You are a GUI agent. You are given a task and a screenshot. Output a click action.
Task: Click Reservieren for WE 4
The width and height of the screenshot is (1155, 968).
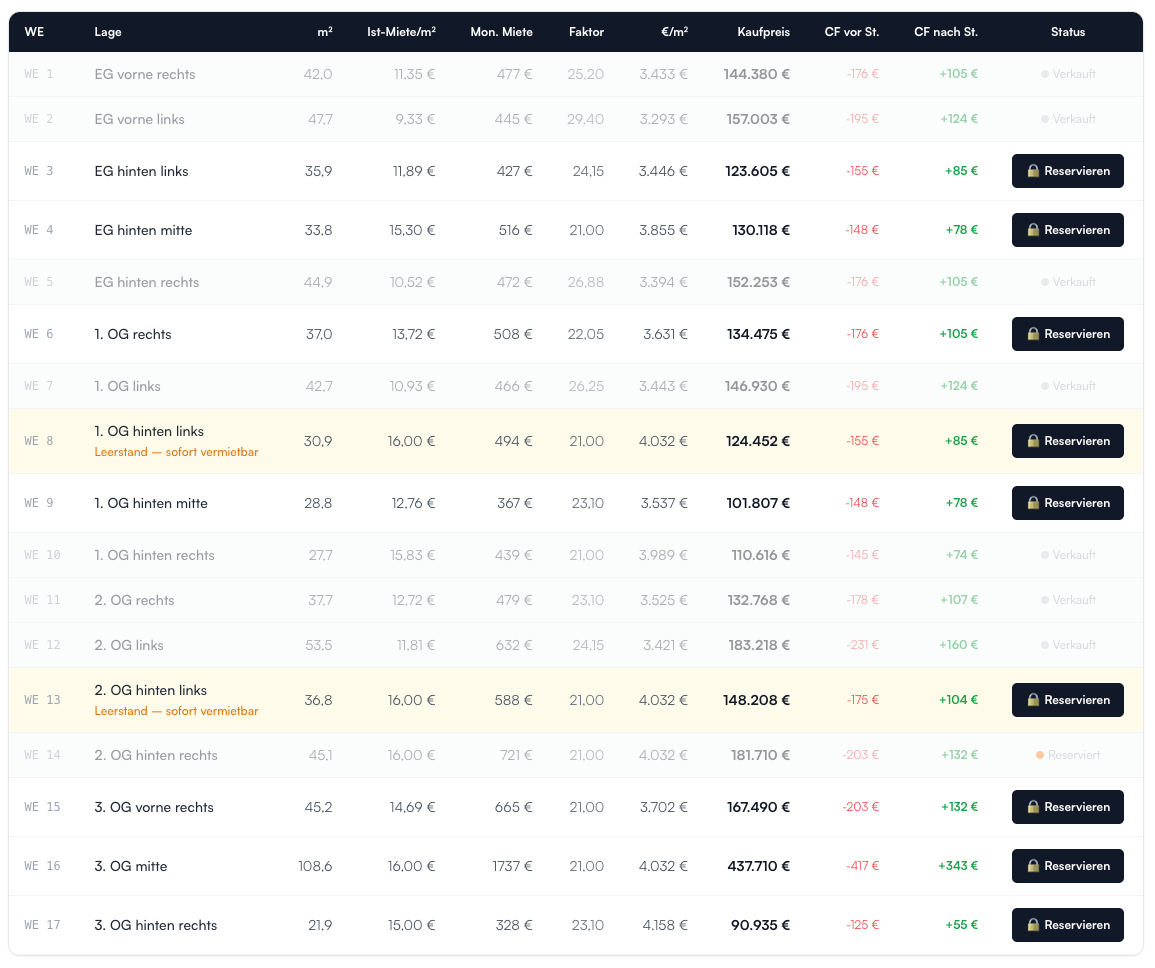[1067, 230]
